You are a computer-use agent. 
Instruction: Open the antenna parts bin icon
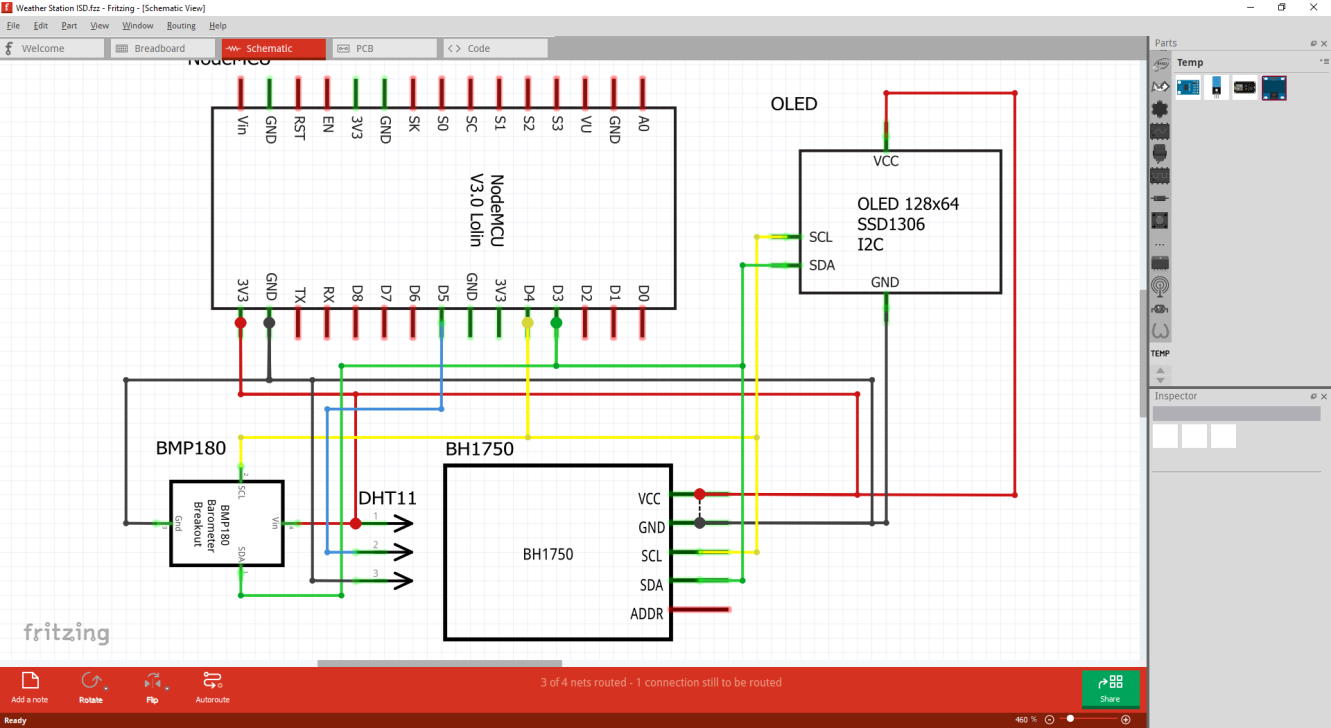coord(1160,286)
